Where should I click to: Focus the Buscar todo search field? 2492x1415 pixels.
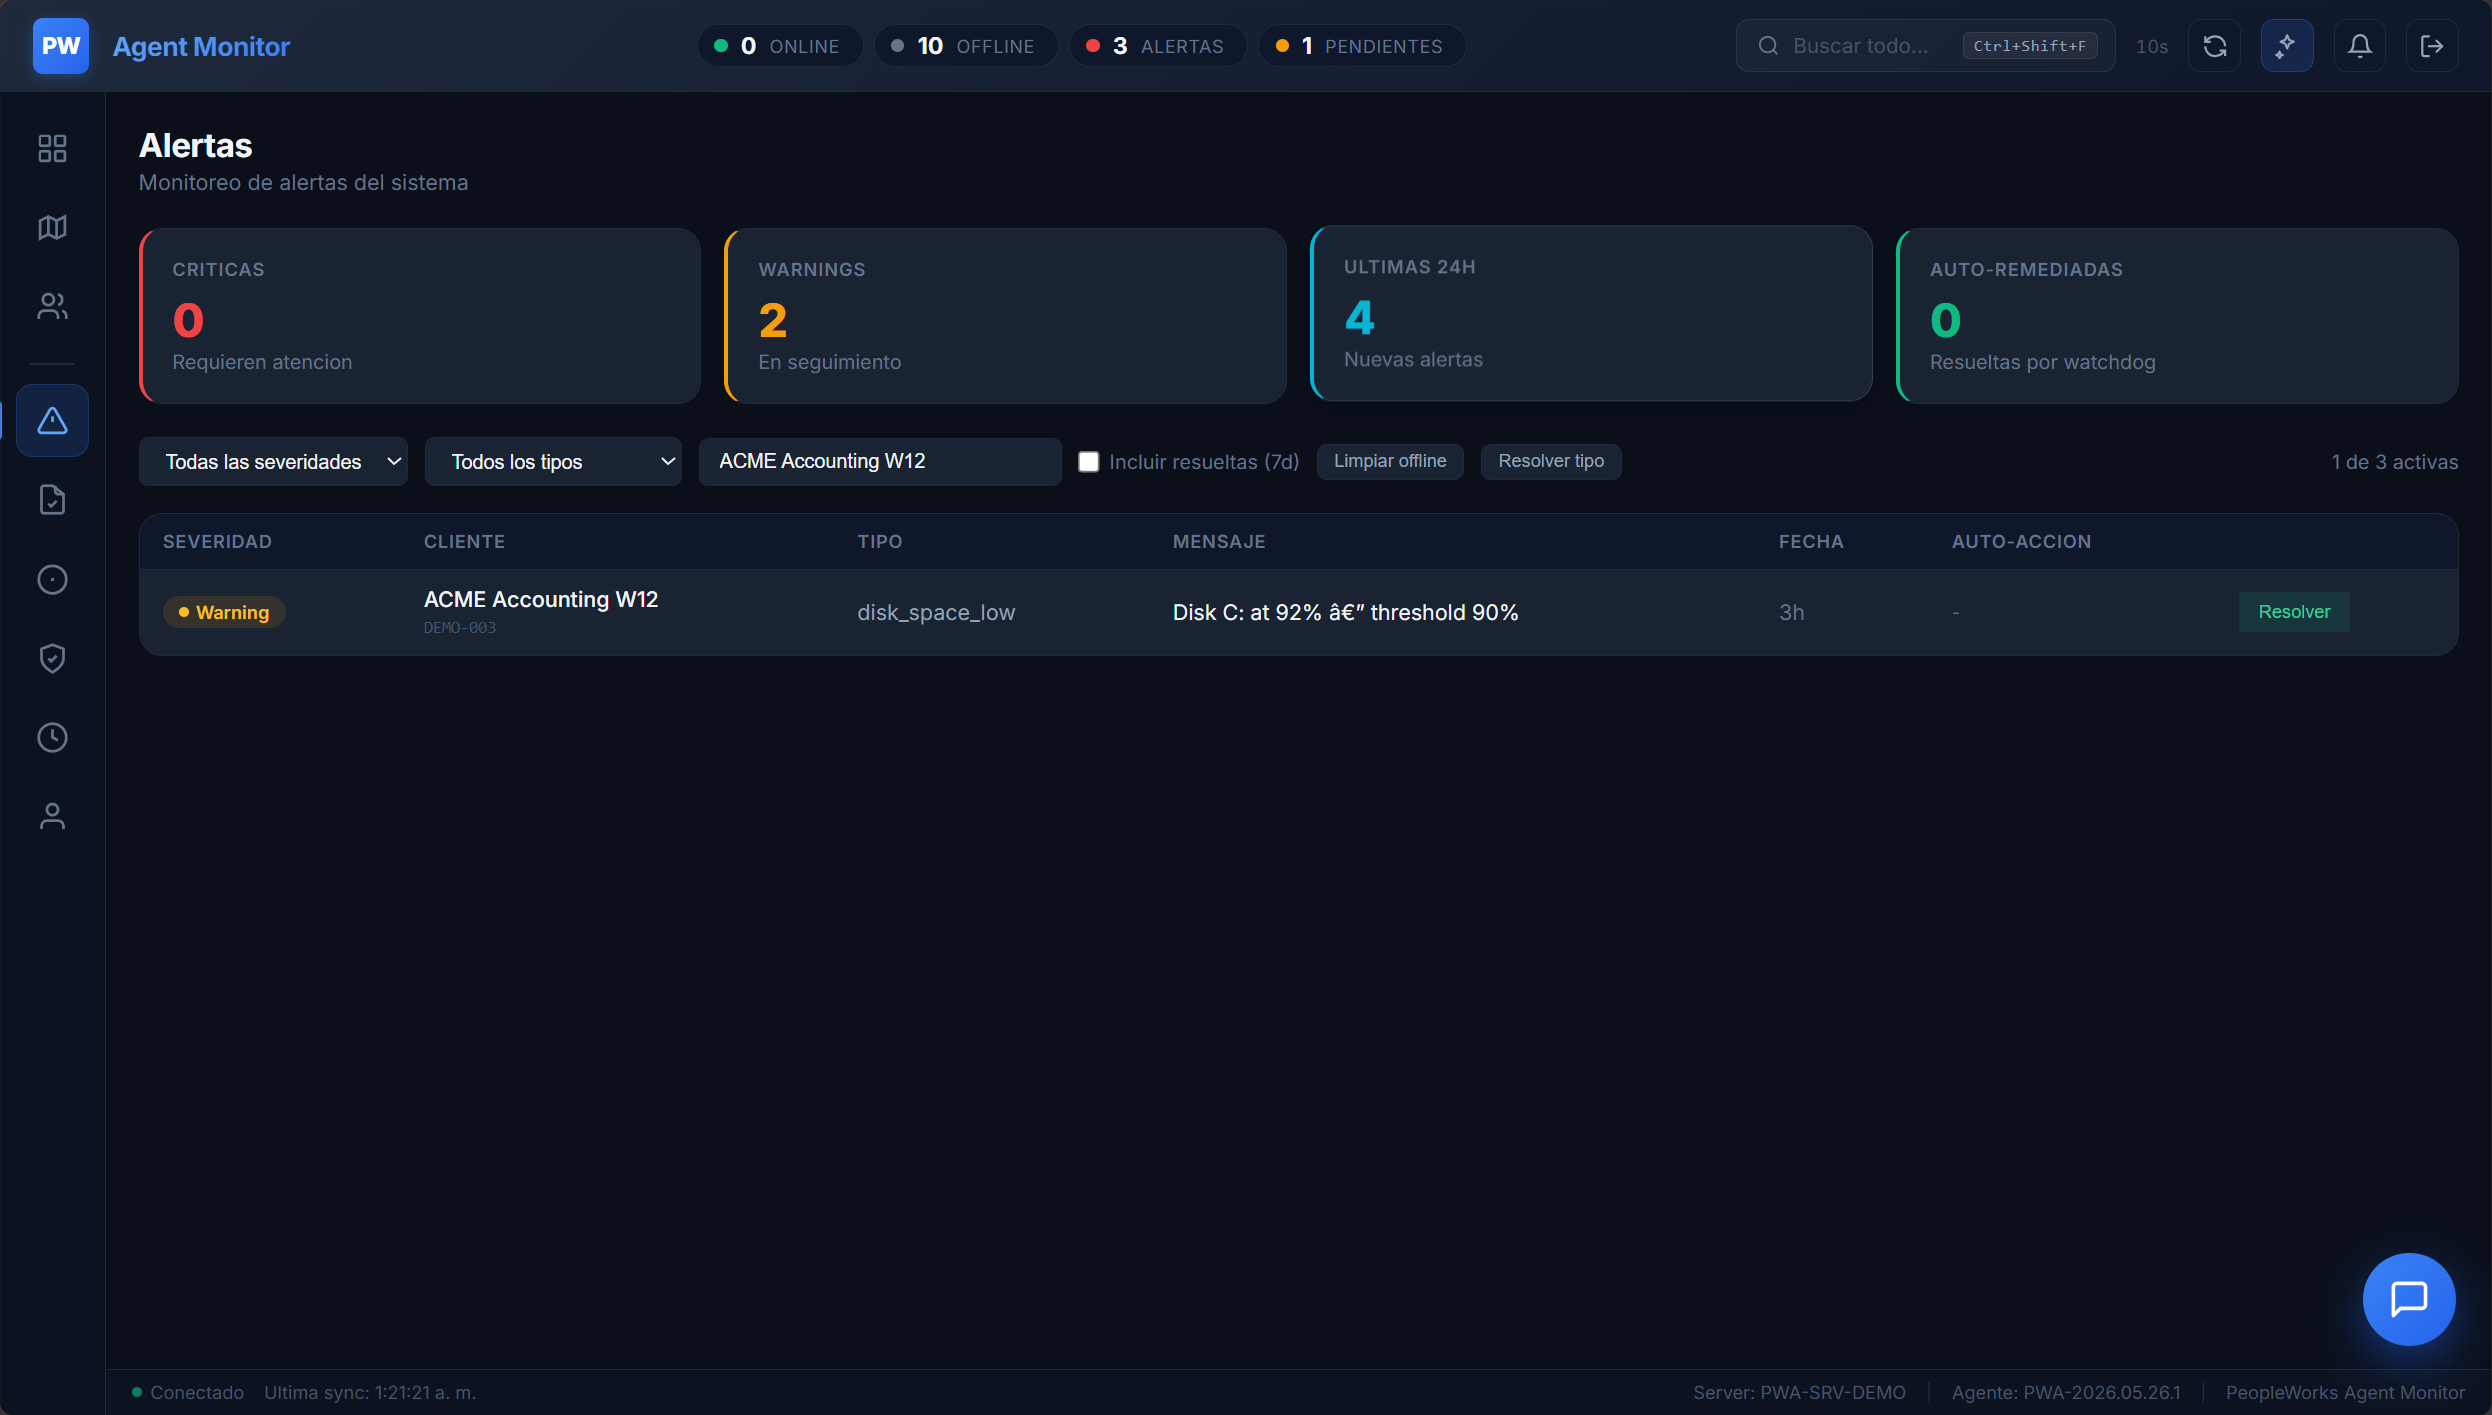[x=1925, y=46]
